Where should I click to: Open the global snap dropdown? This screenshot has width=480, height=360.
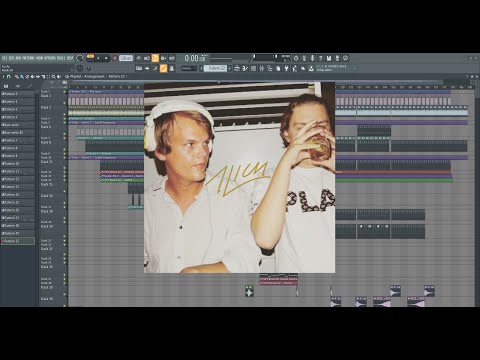coord(189,68)
